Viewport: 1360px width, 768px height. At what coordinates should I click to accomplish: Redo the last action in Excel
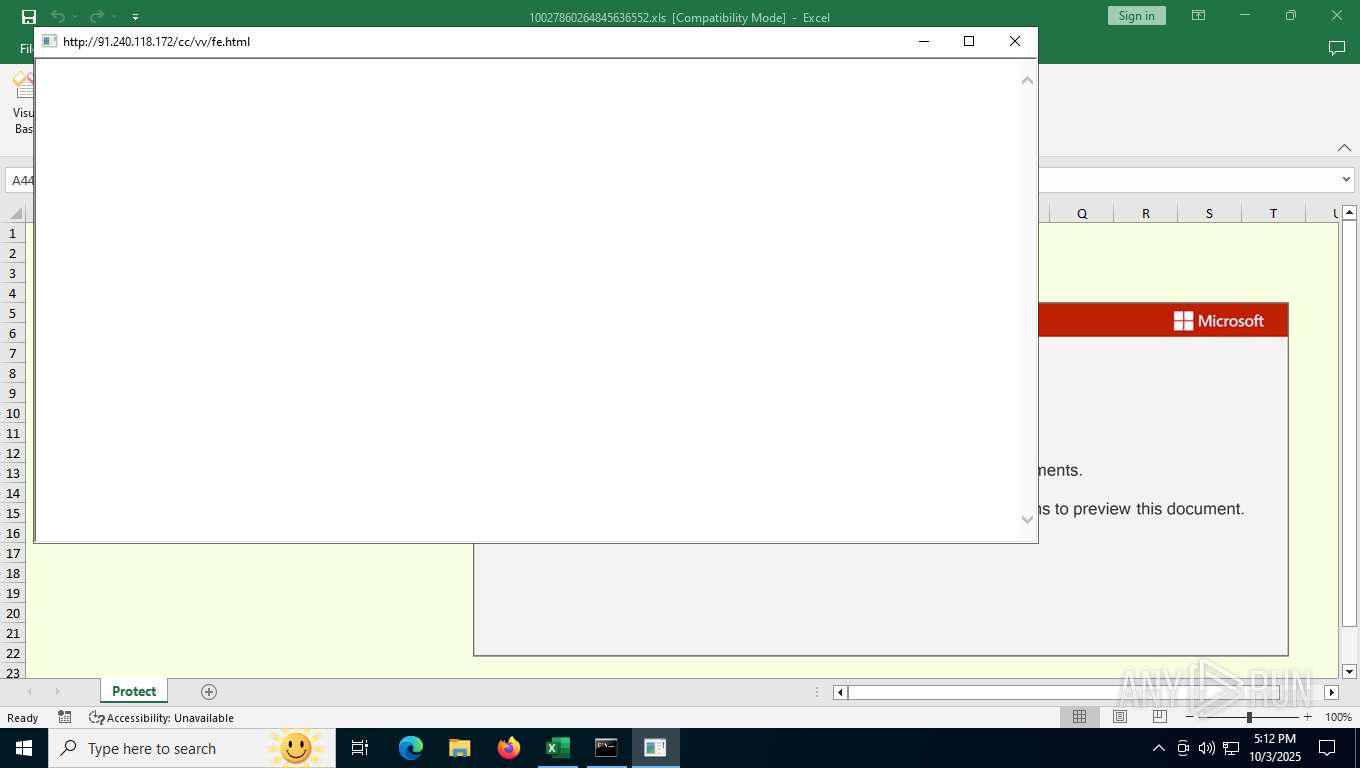pos(96,16)
